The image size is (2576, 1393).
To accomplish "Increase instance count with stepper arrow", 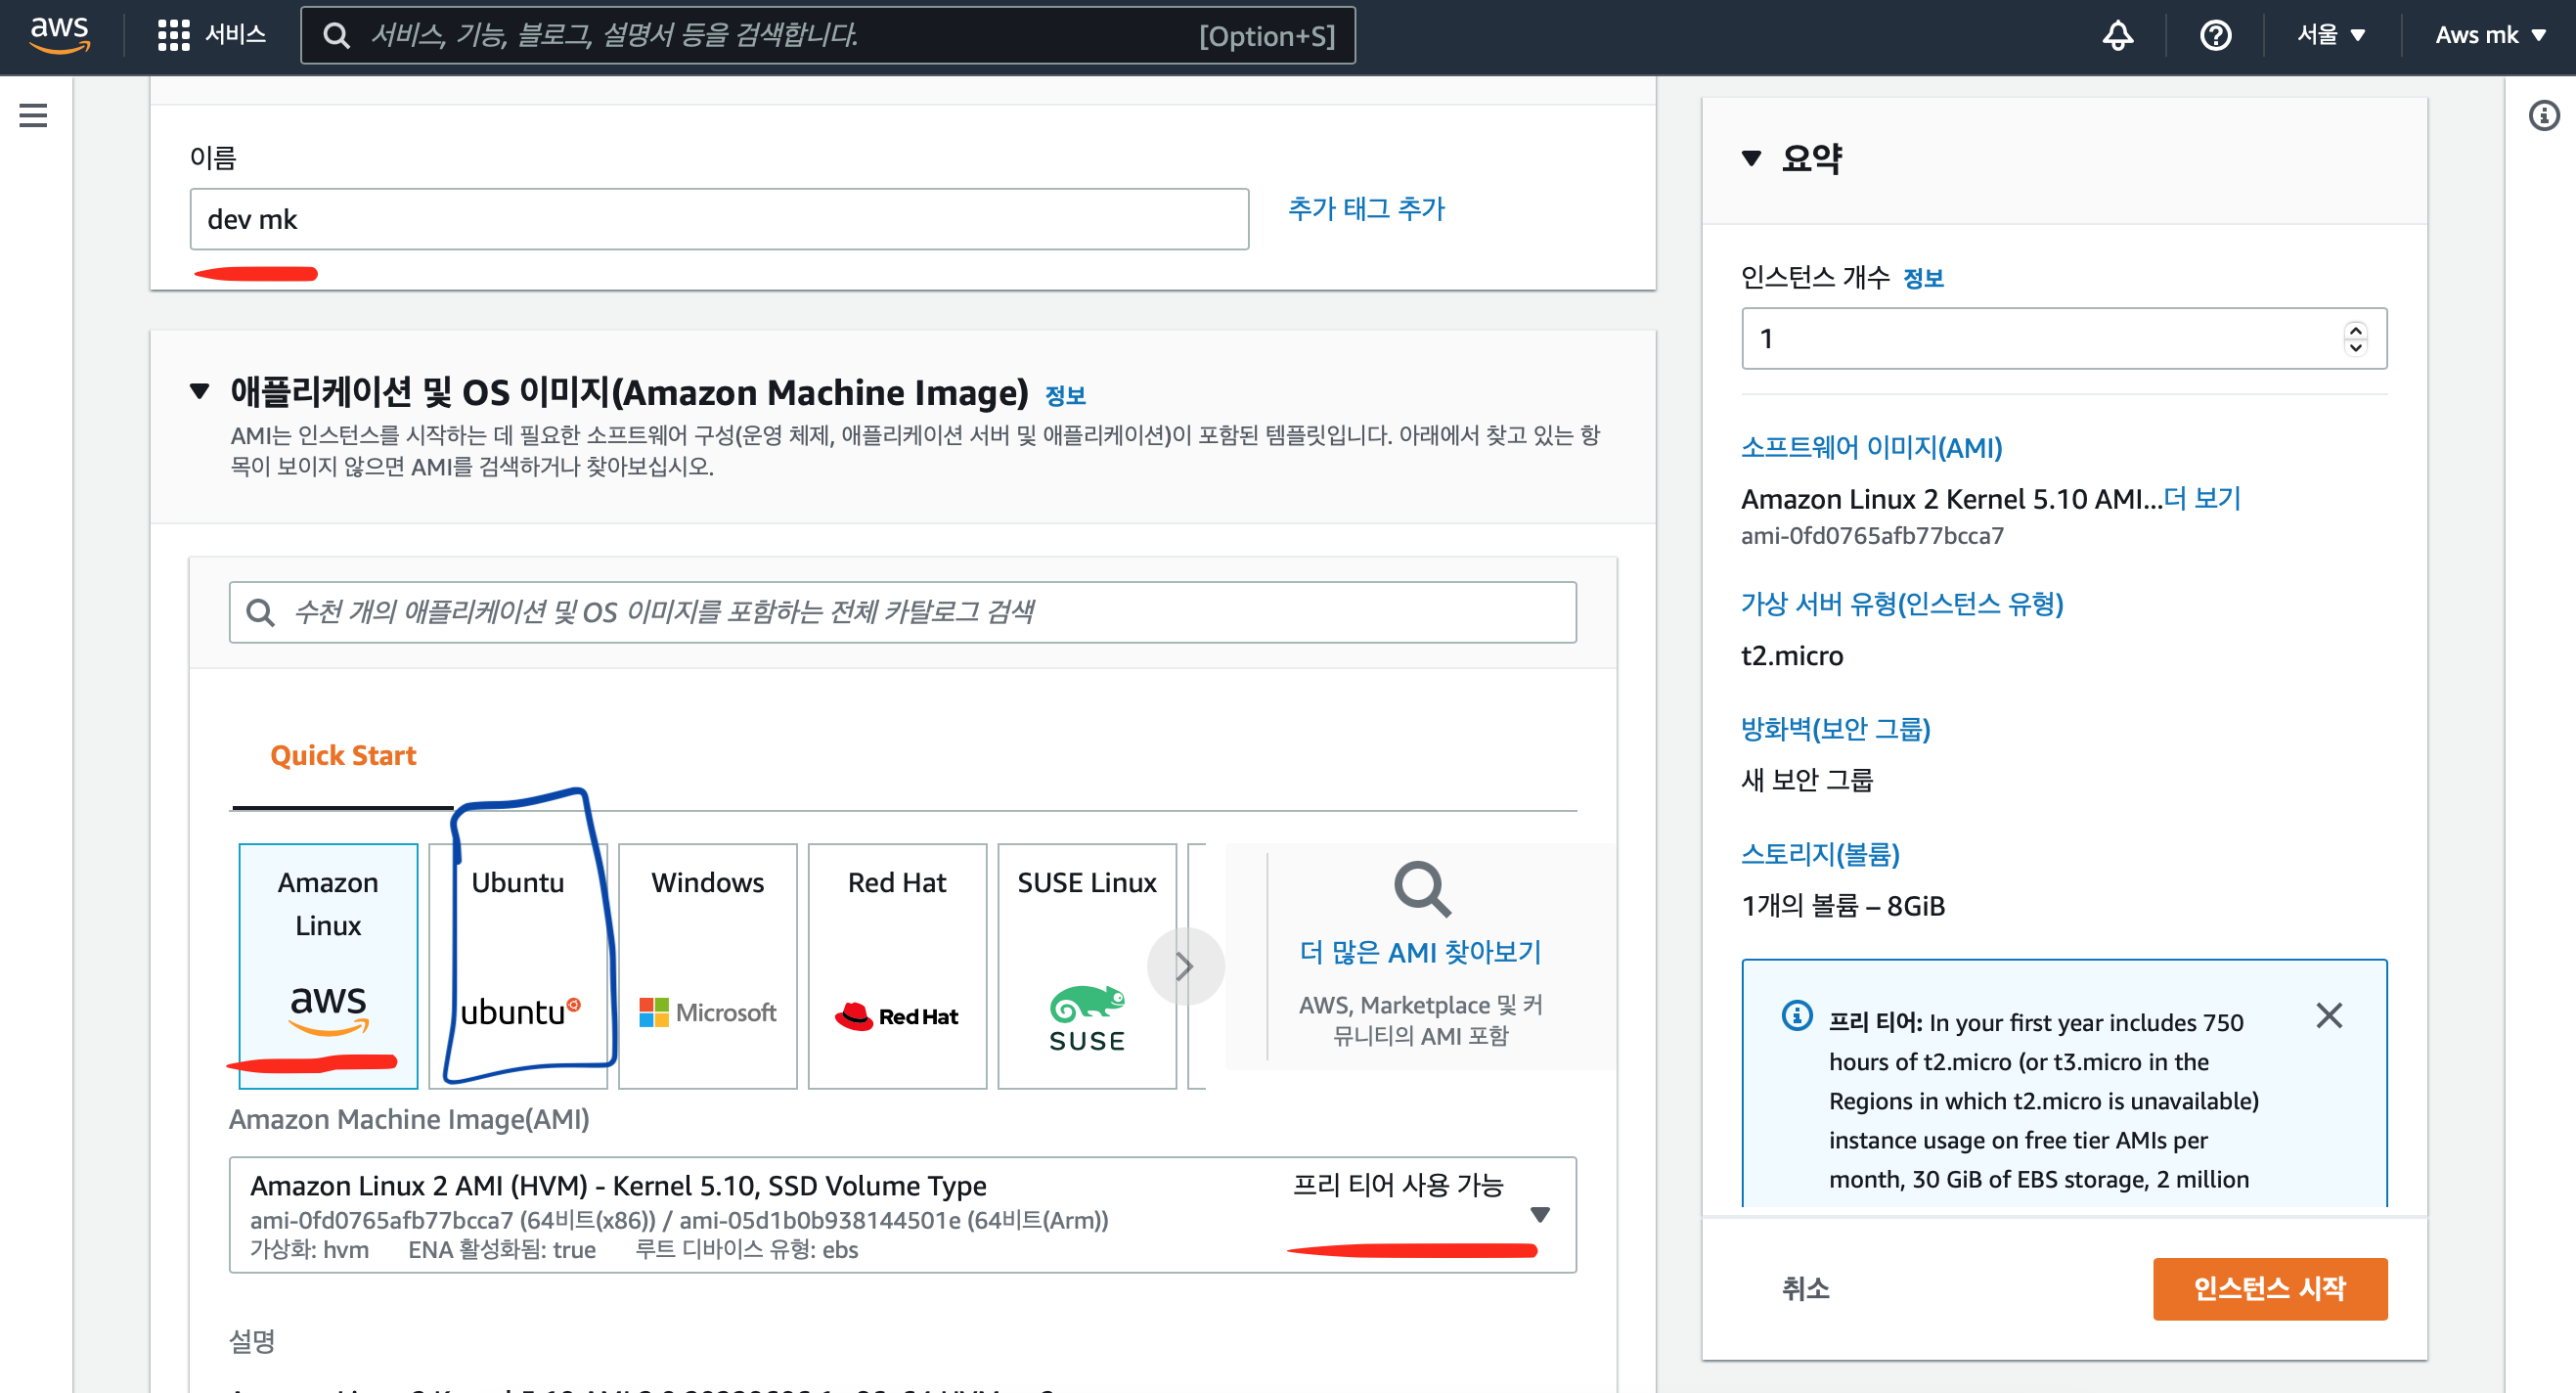I will [x=2355, y=329].
